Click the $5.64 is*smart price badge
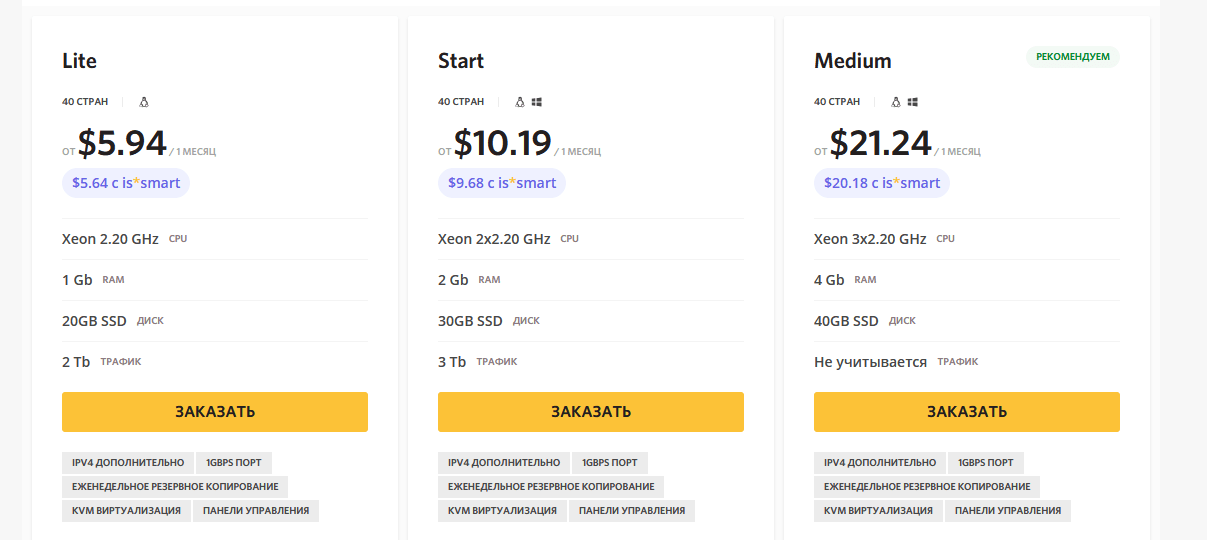The width and height of the screenshot is (1207, 540). 126,183
